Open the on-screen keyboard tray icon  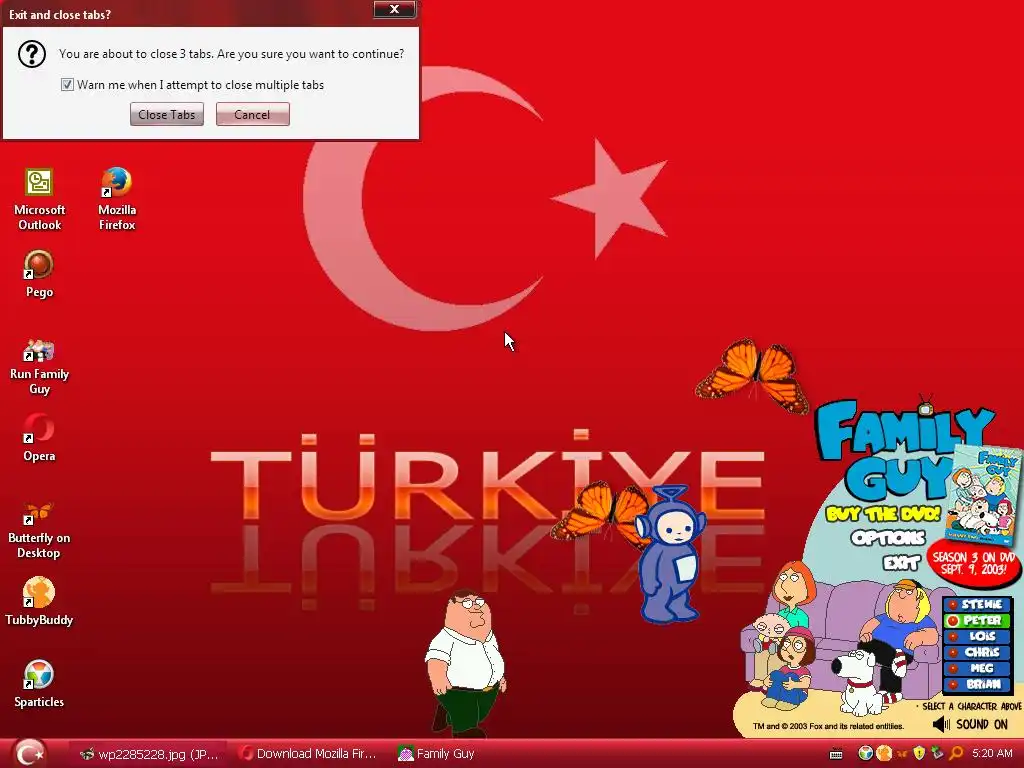836,754
